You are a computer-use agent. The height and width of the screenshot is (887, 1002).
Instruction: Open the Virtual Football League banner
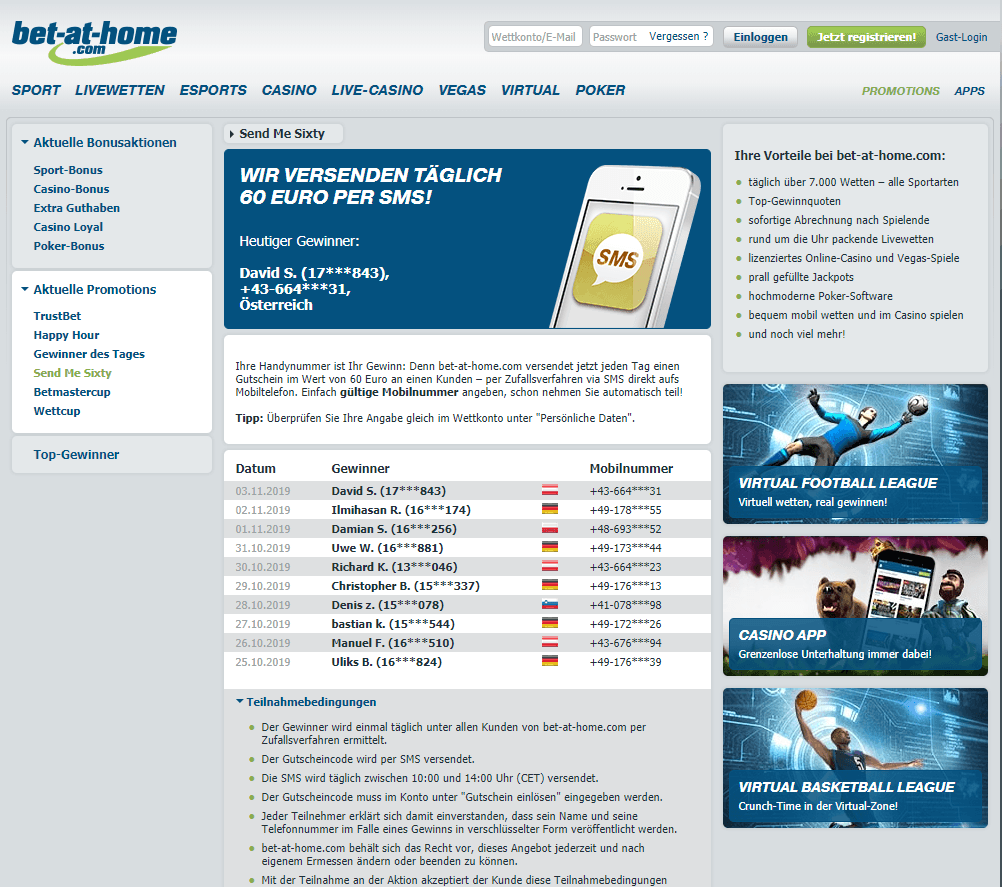855,454
